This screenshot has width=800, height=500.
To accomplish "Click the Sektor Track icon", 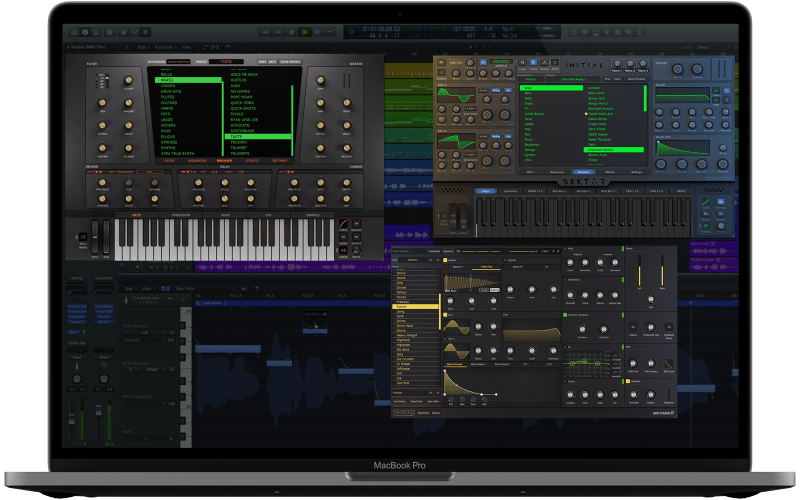I will pos(533,63).
